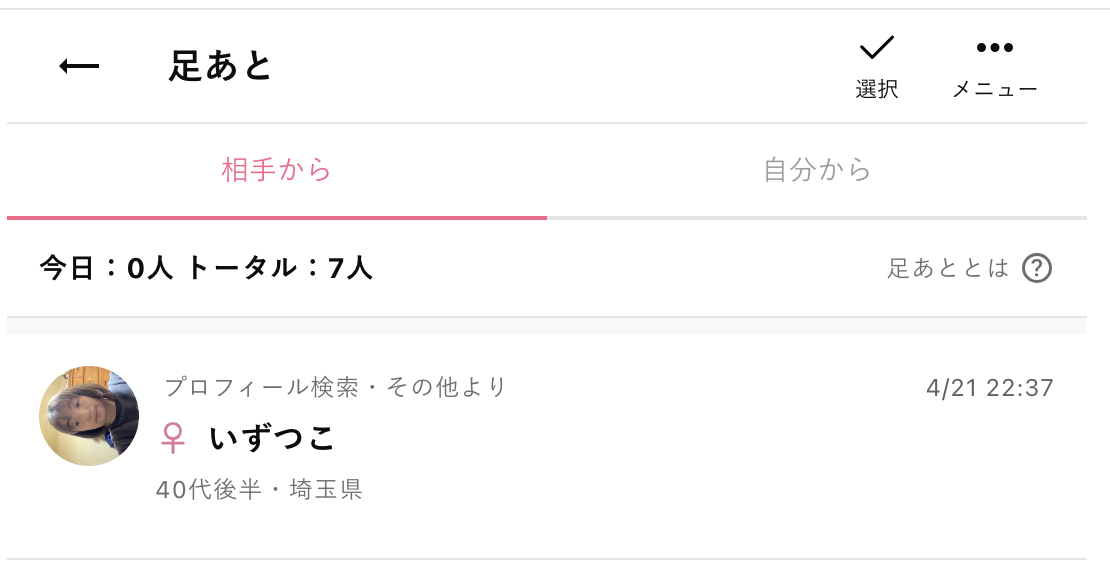Click the 今日:0人 visitor count

tap(106, 268)
